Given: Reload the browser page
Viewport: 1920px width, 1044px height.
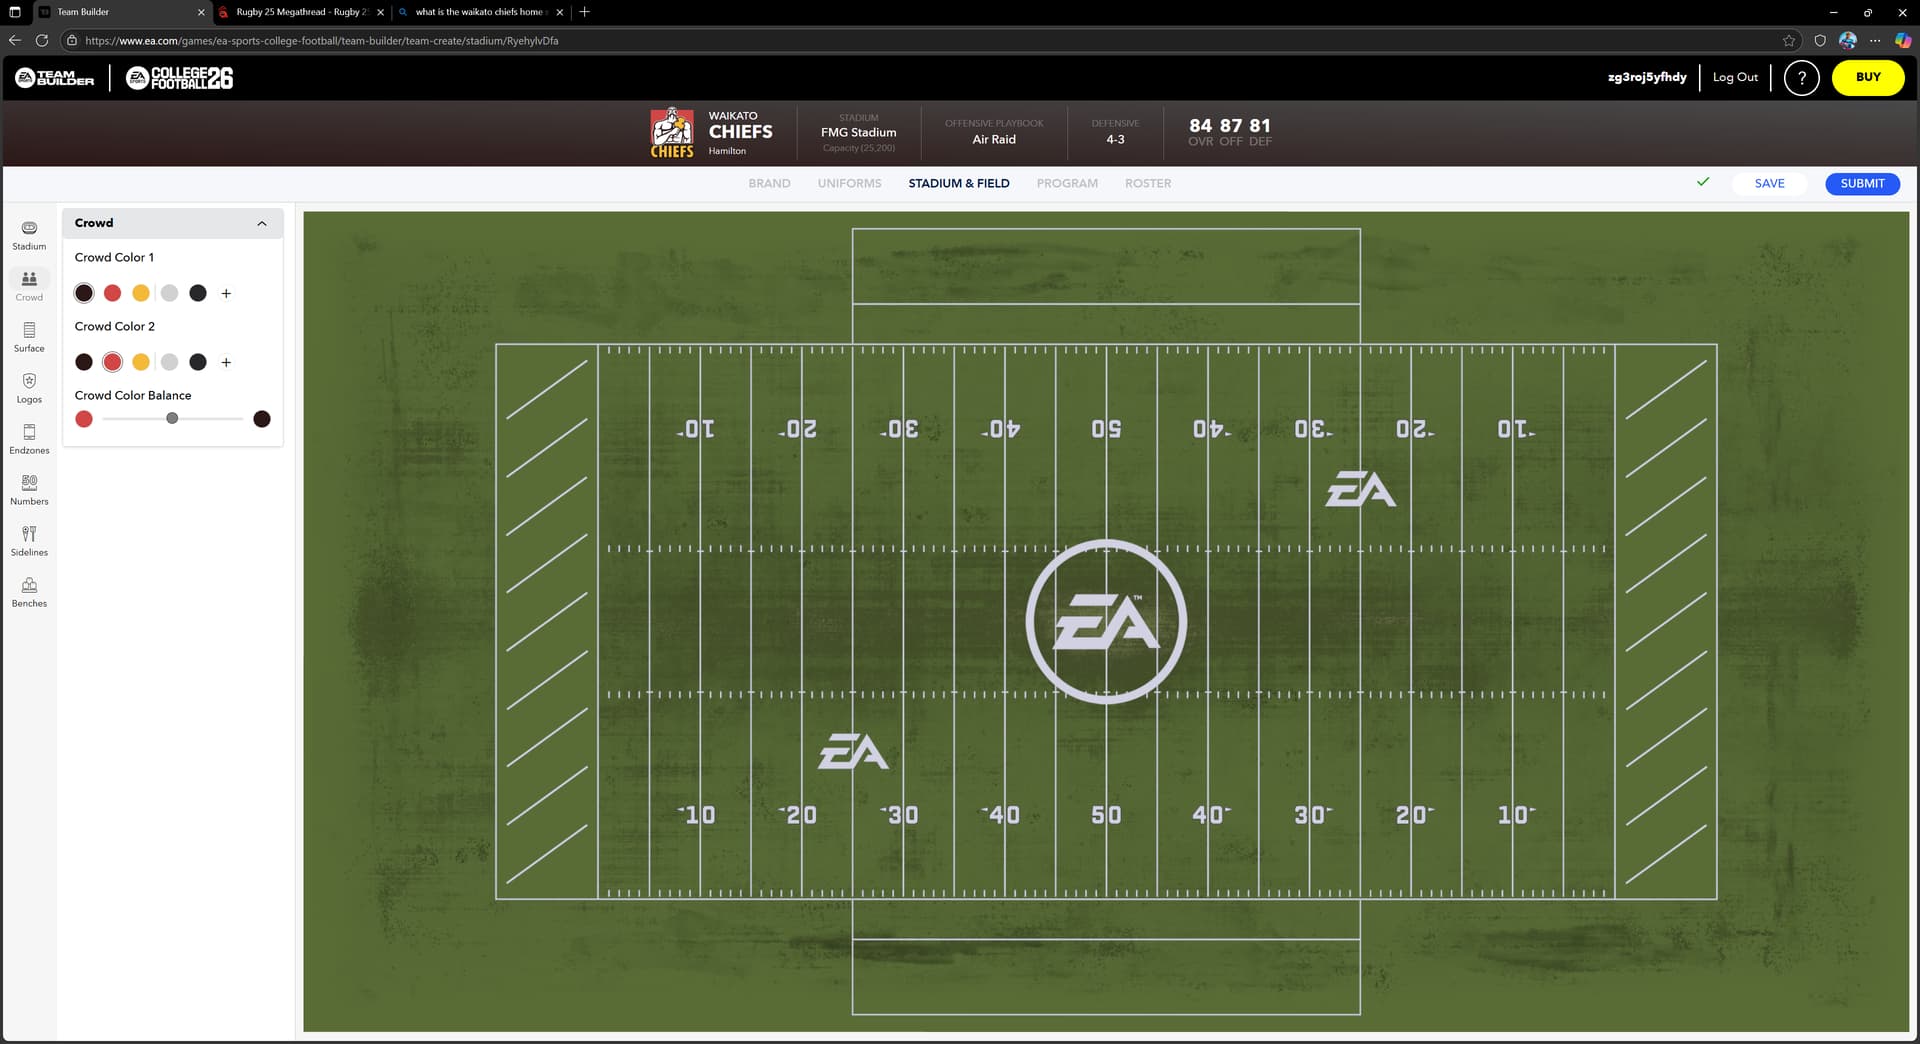Looking at the screenshot, I should pyautogui.click(x=42, y=40).
